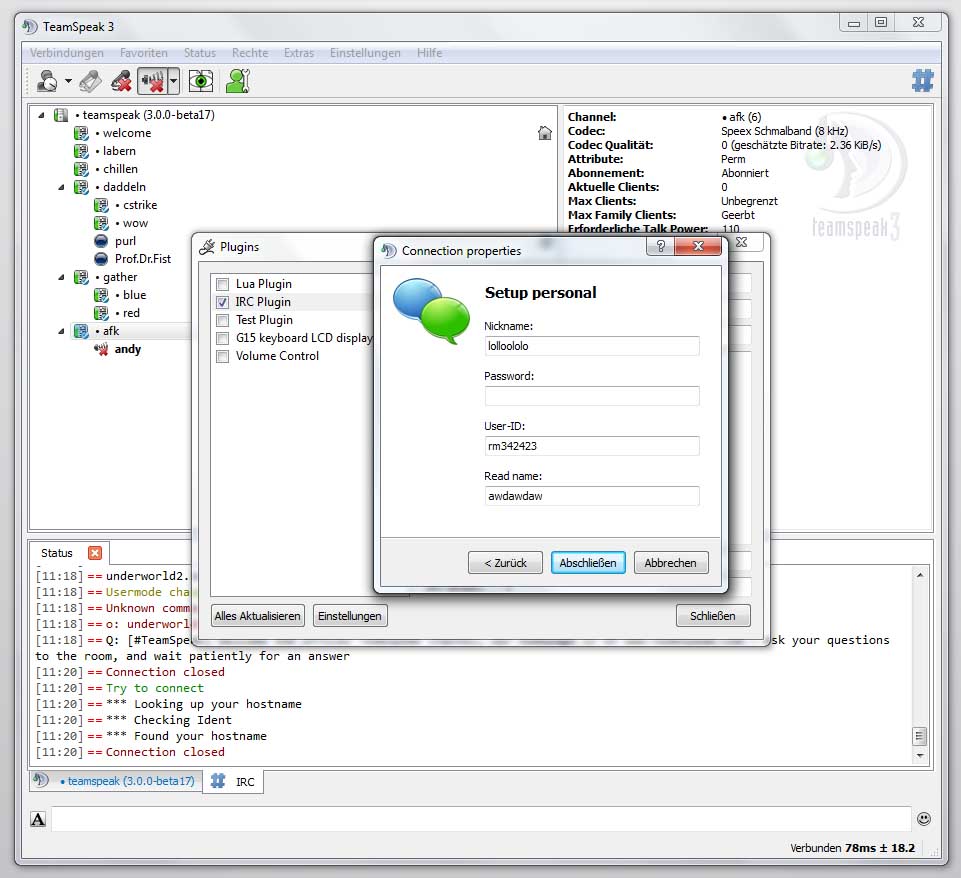This screenshot has width=961, height=878.
Task: Collapse the gather channel tree
Action: (x=62, y=277)
